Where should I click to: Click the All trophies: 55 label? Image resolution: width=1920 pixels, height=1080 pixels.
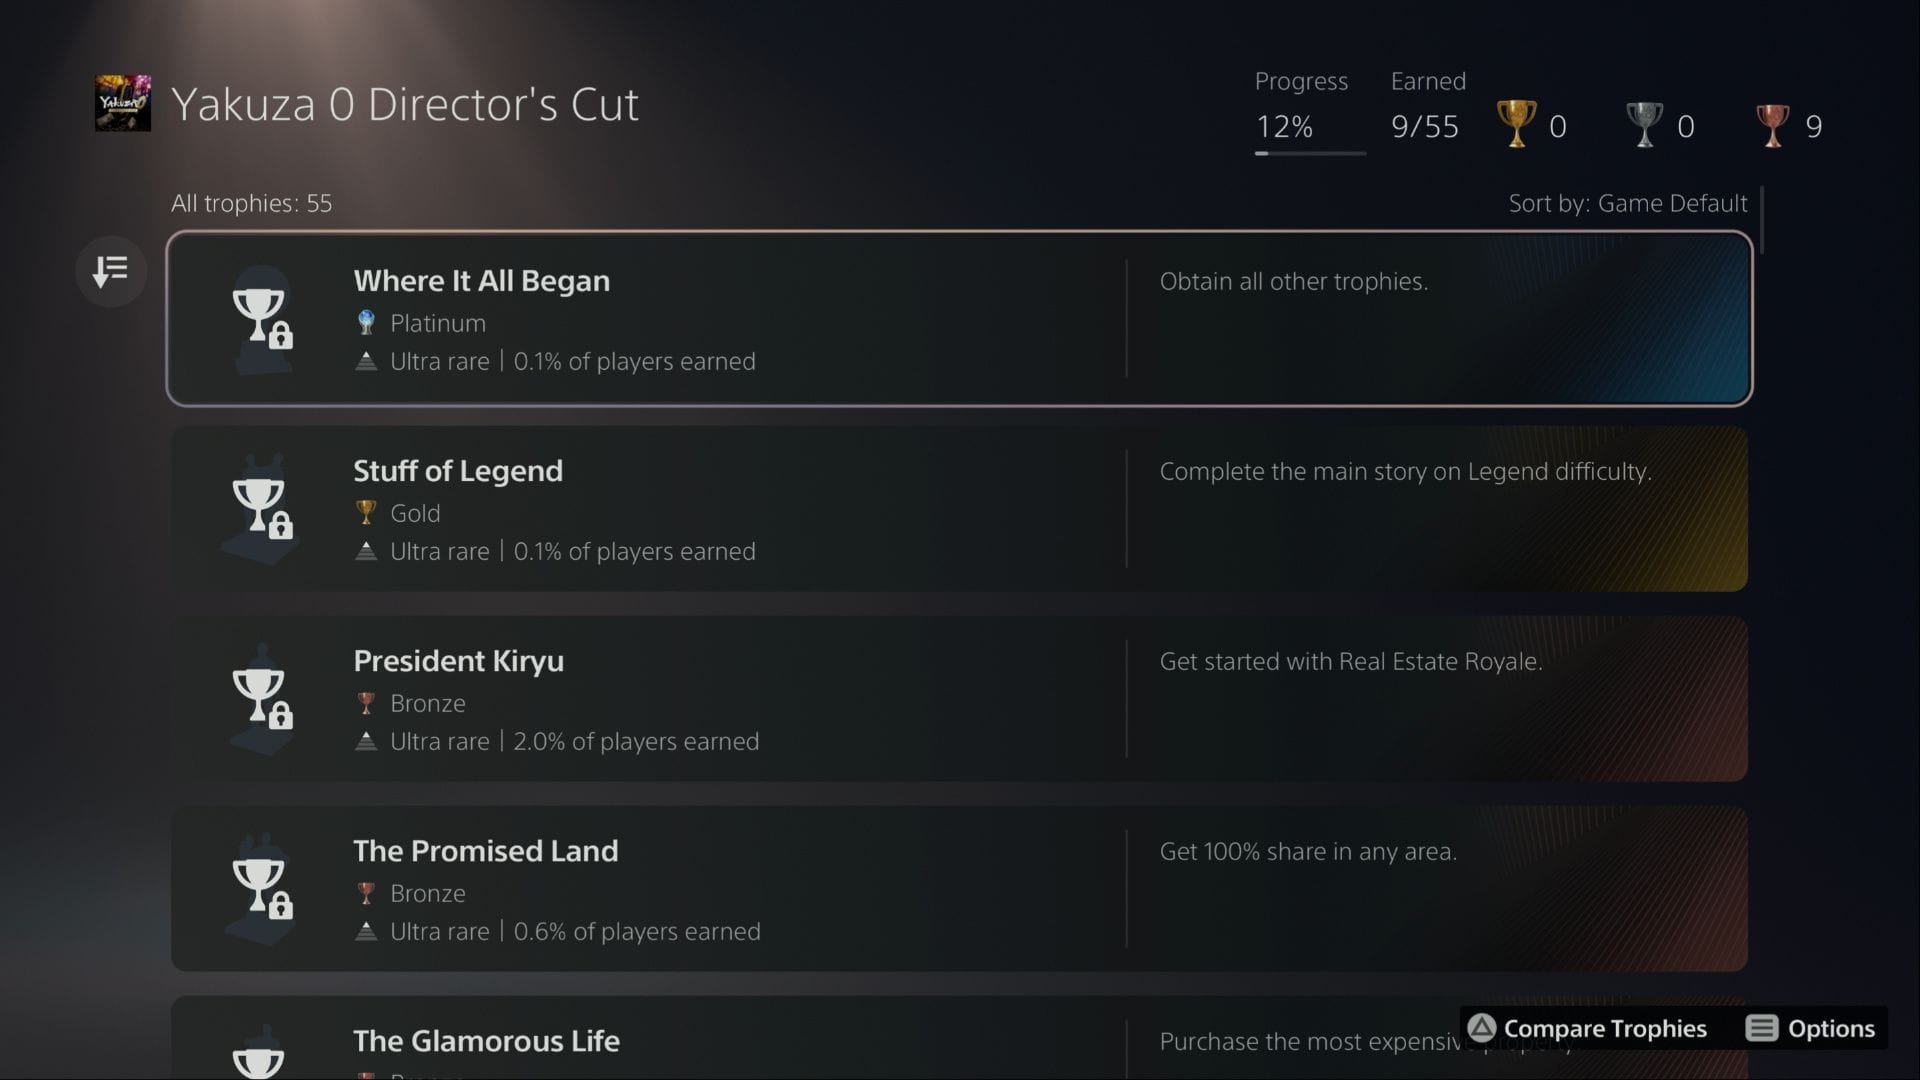click(x=251, y=203)
